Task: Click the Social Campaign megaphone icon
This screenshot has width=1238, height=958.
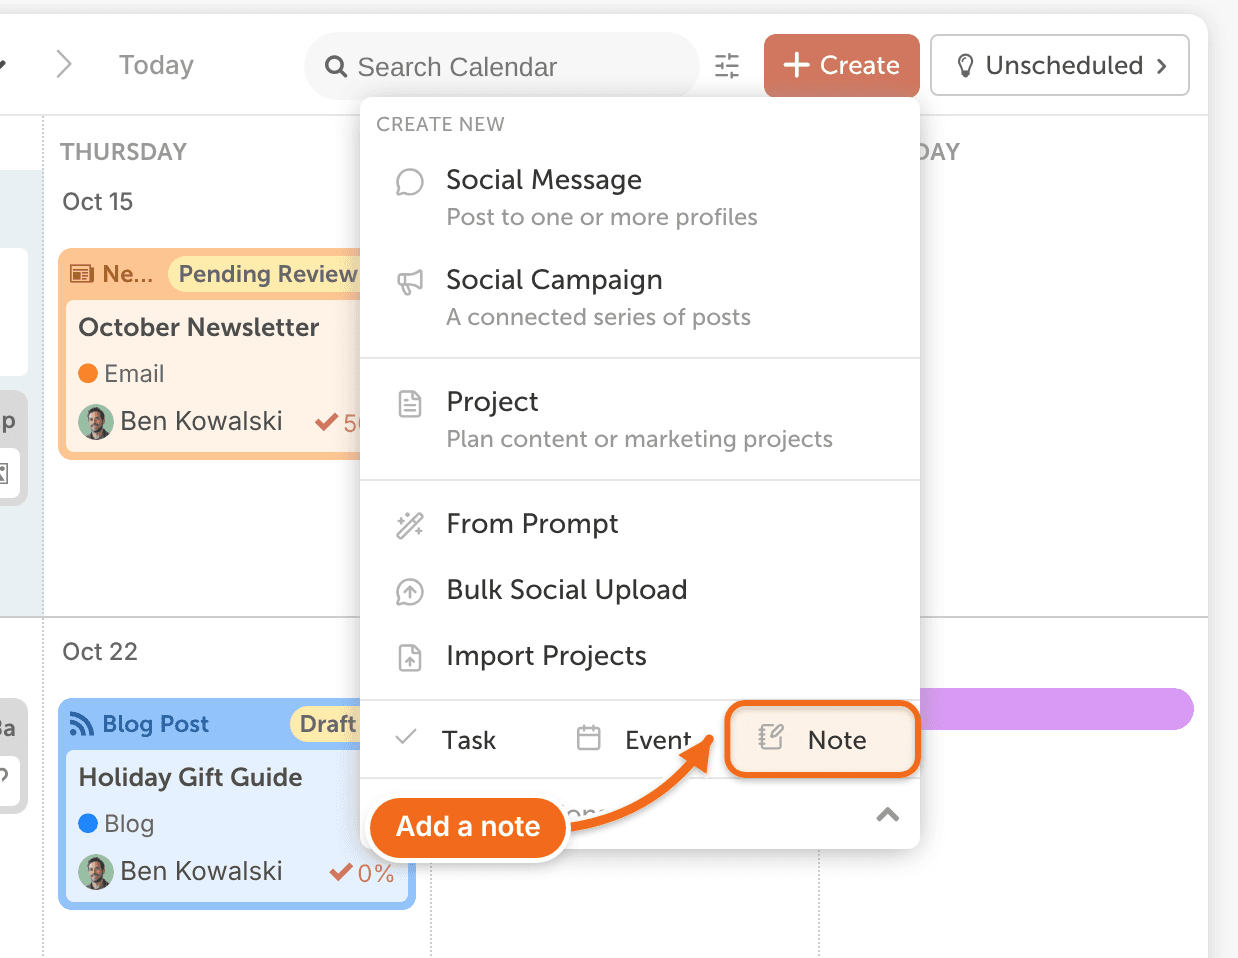Action: coord(410,282)
